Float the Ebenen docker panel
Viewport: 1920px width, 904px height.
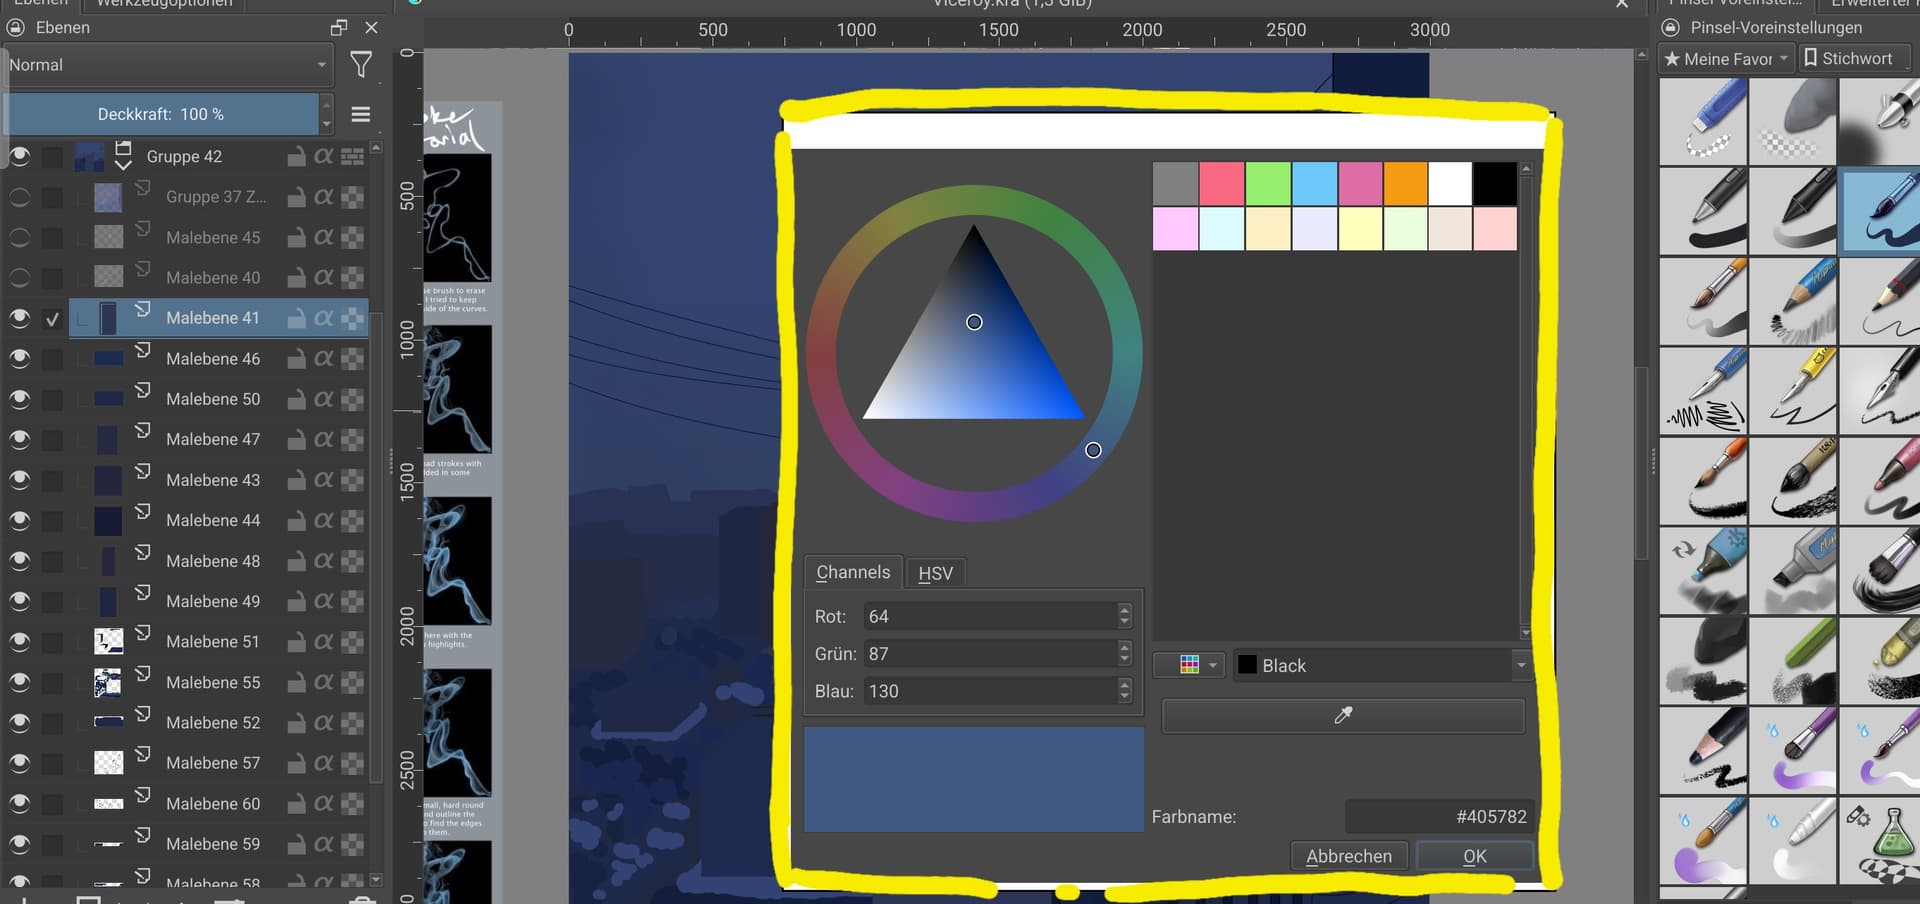tap(339, 28)
